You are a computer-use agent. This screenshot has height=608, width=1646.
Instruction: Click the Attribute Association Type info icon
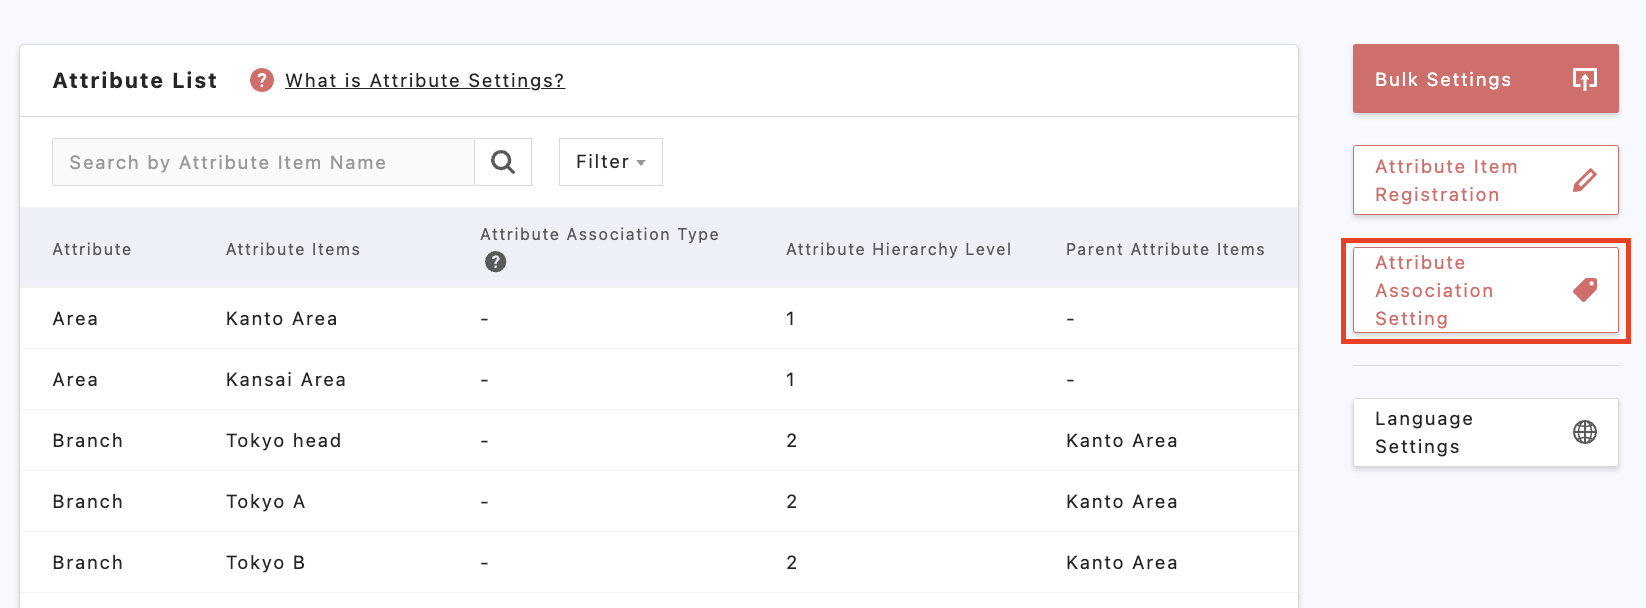(x=495, y=262)
